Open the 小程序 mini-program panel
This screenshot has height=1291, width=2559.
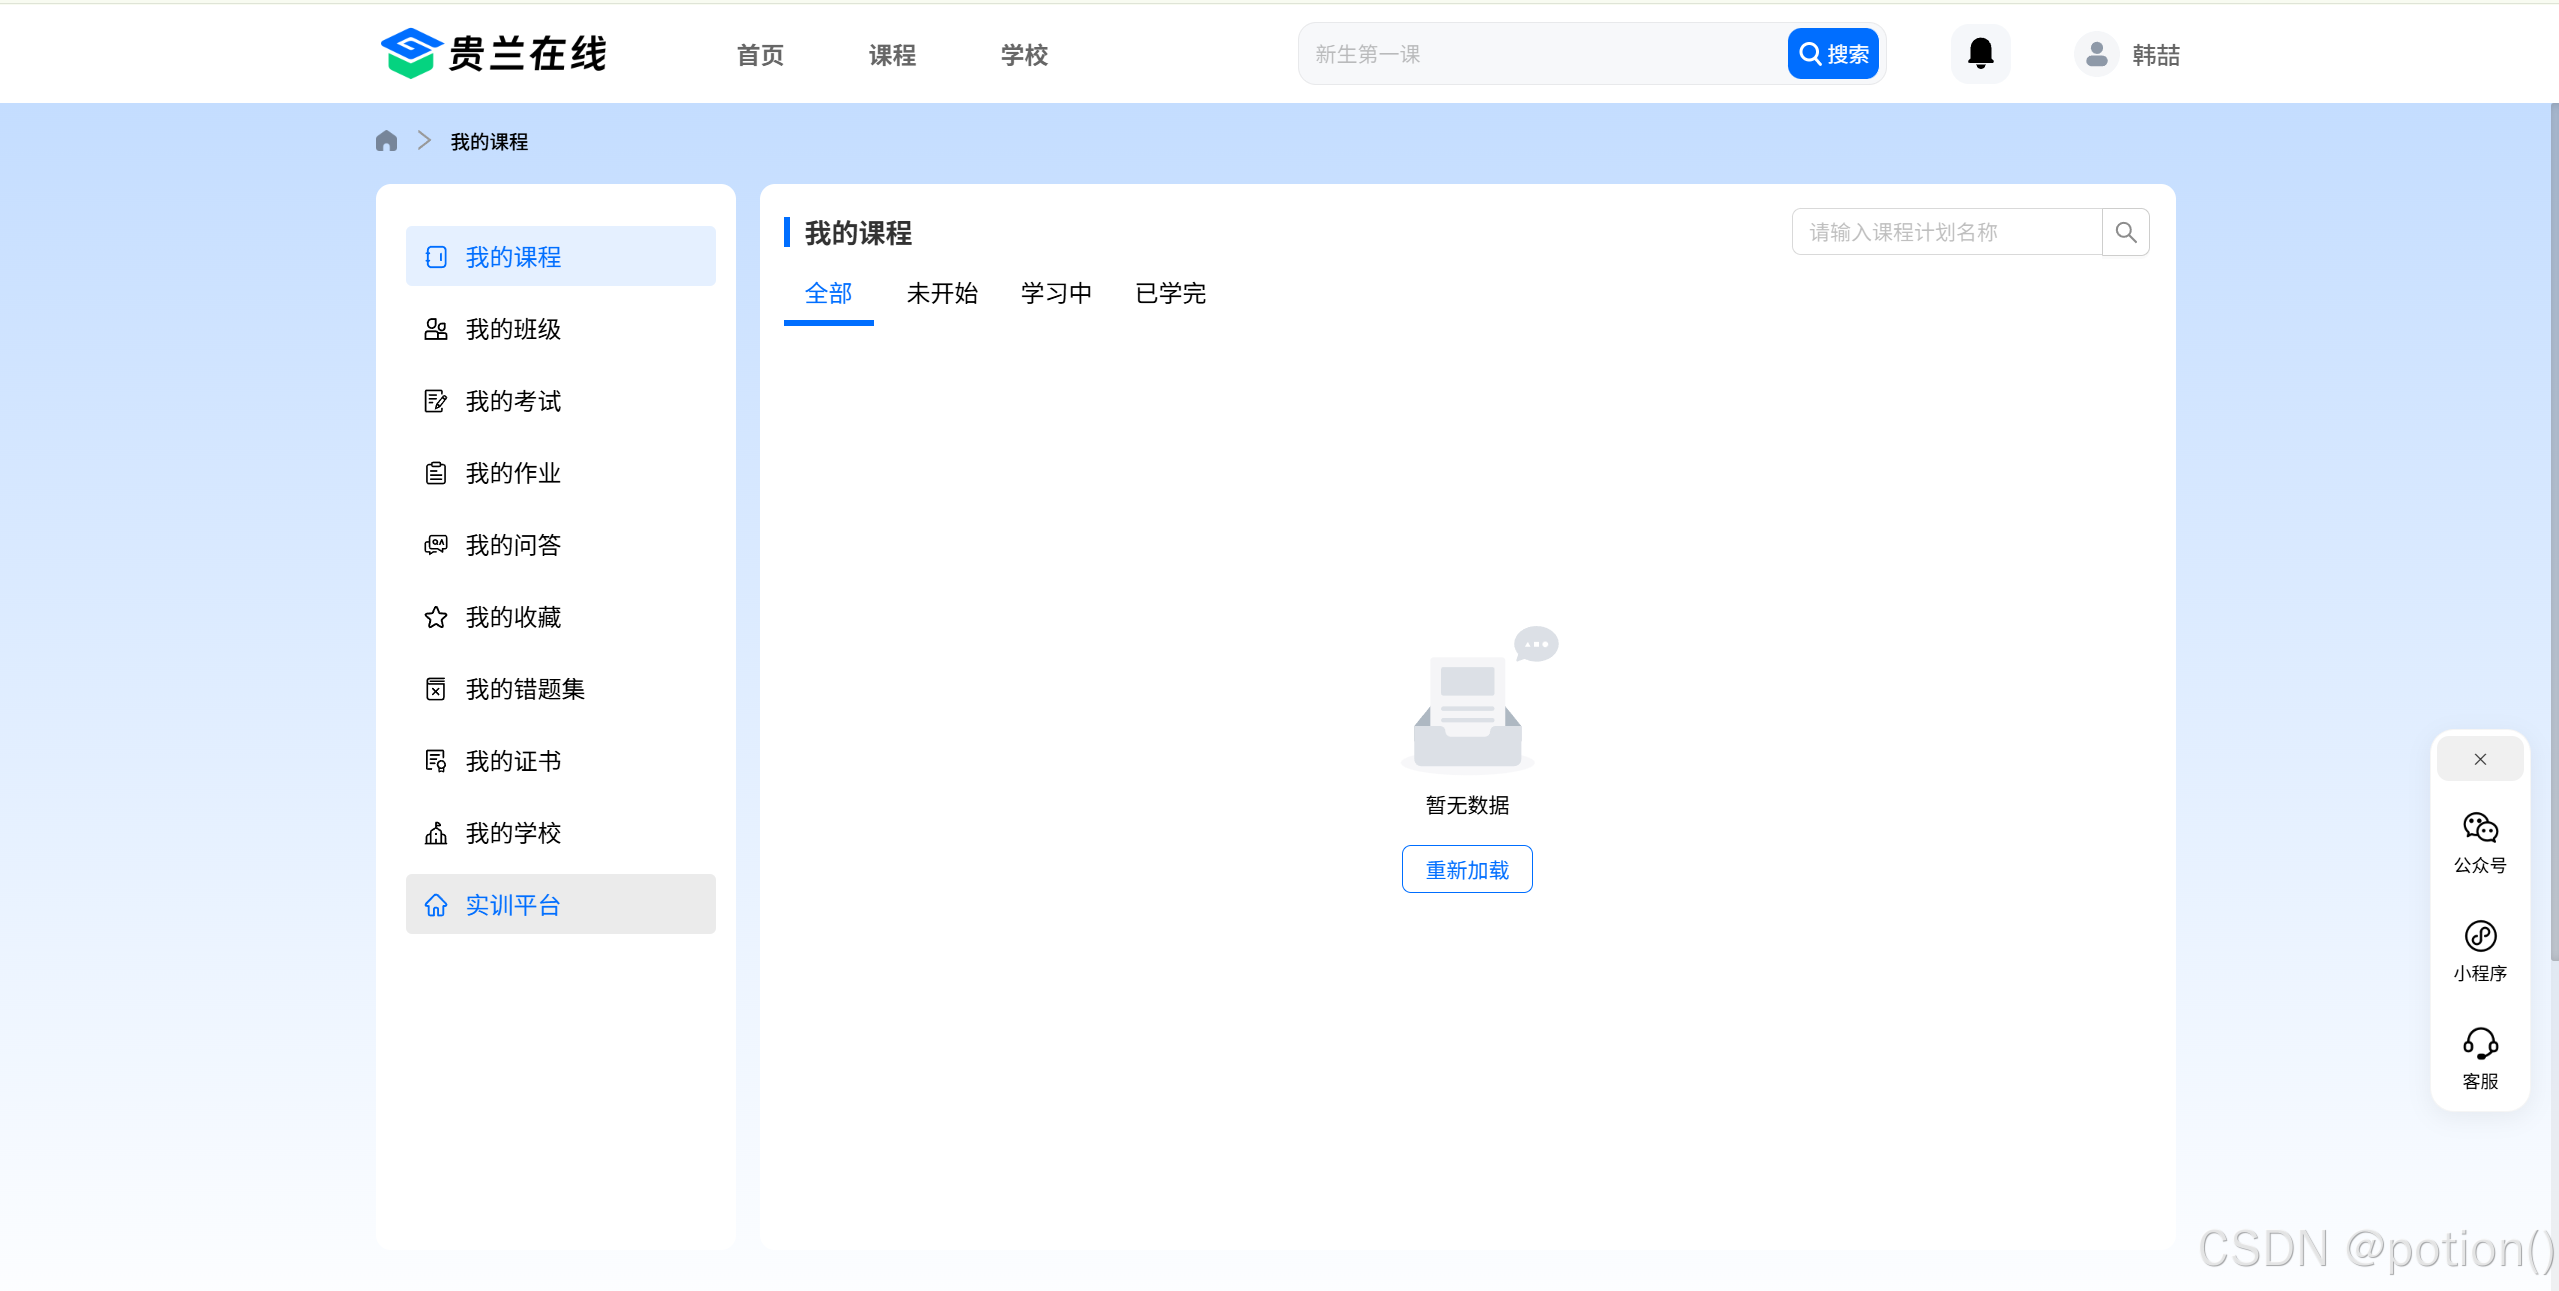coord(2479,950)
